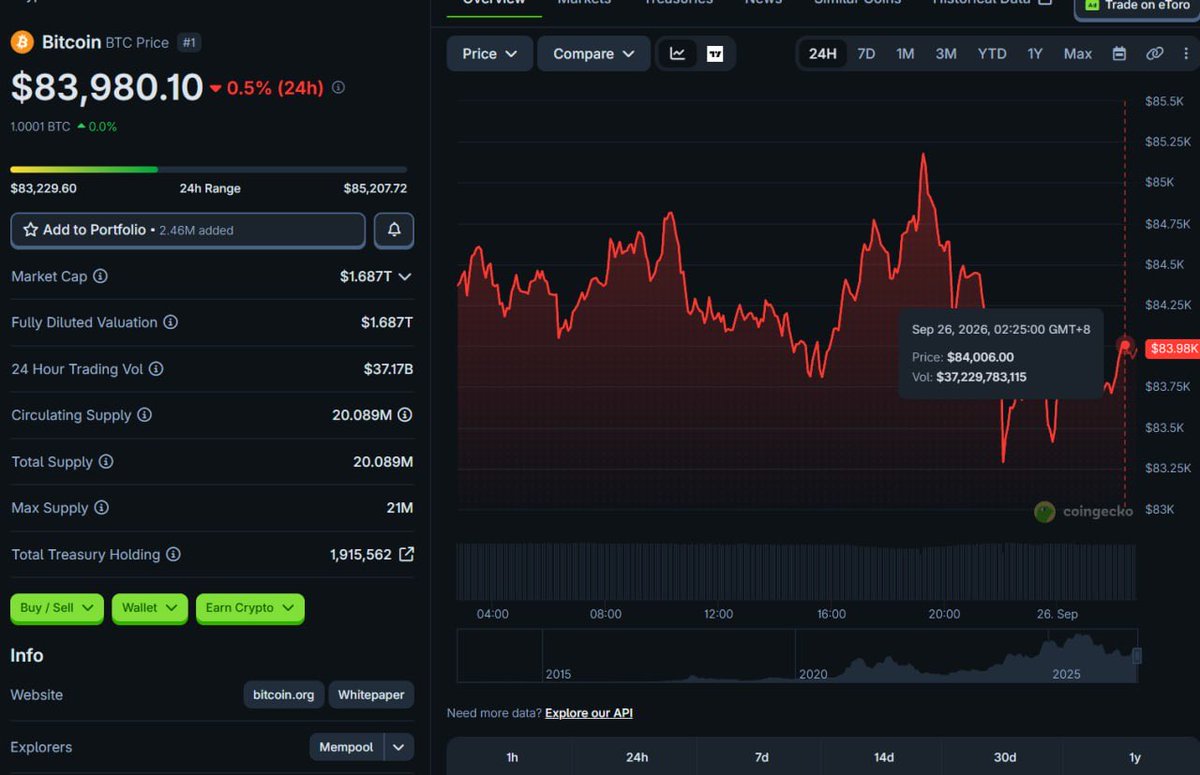Click the chart navigator right handle

tap(1137, 656)
